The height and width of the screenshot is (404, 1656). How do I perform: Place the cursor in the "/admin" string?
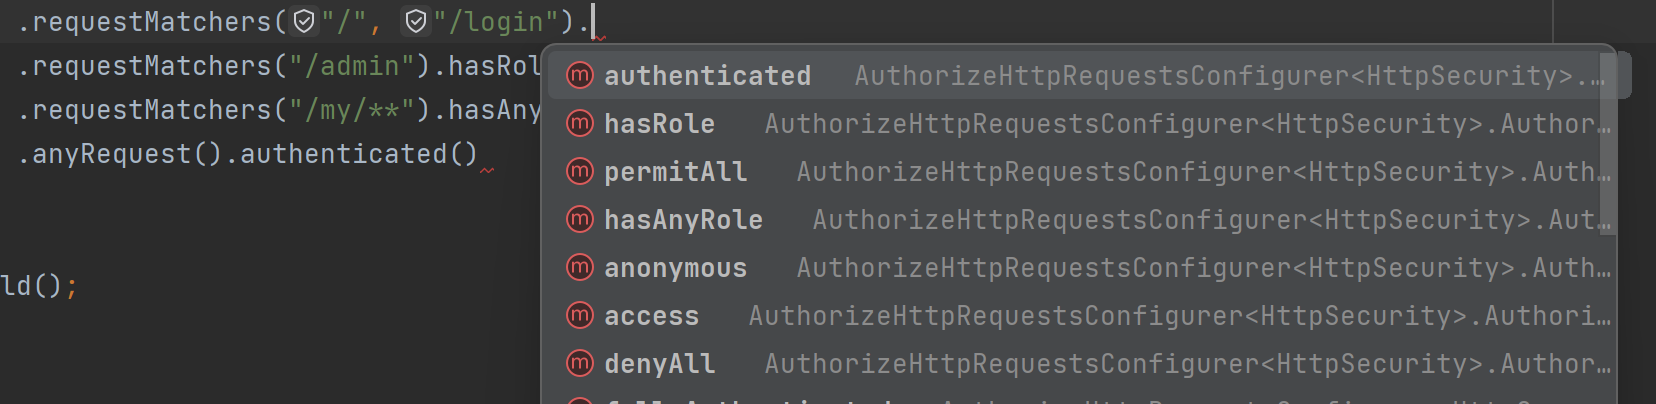351,66
